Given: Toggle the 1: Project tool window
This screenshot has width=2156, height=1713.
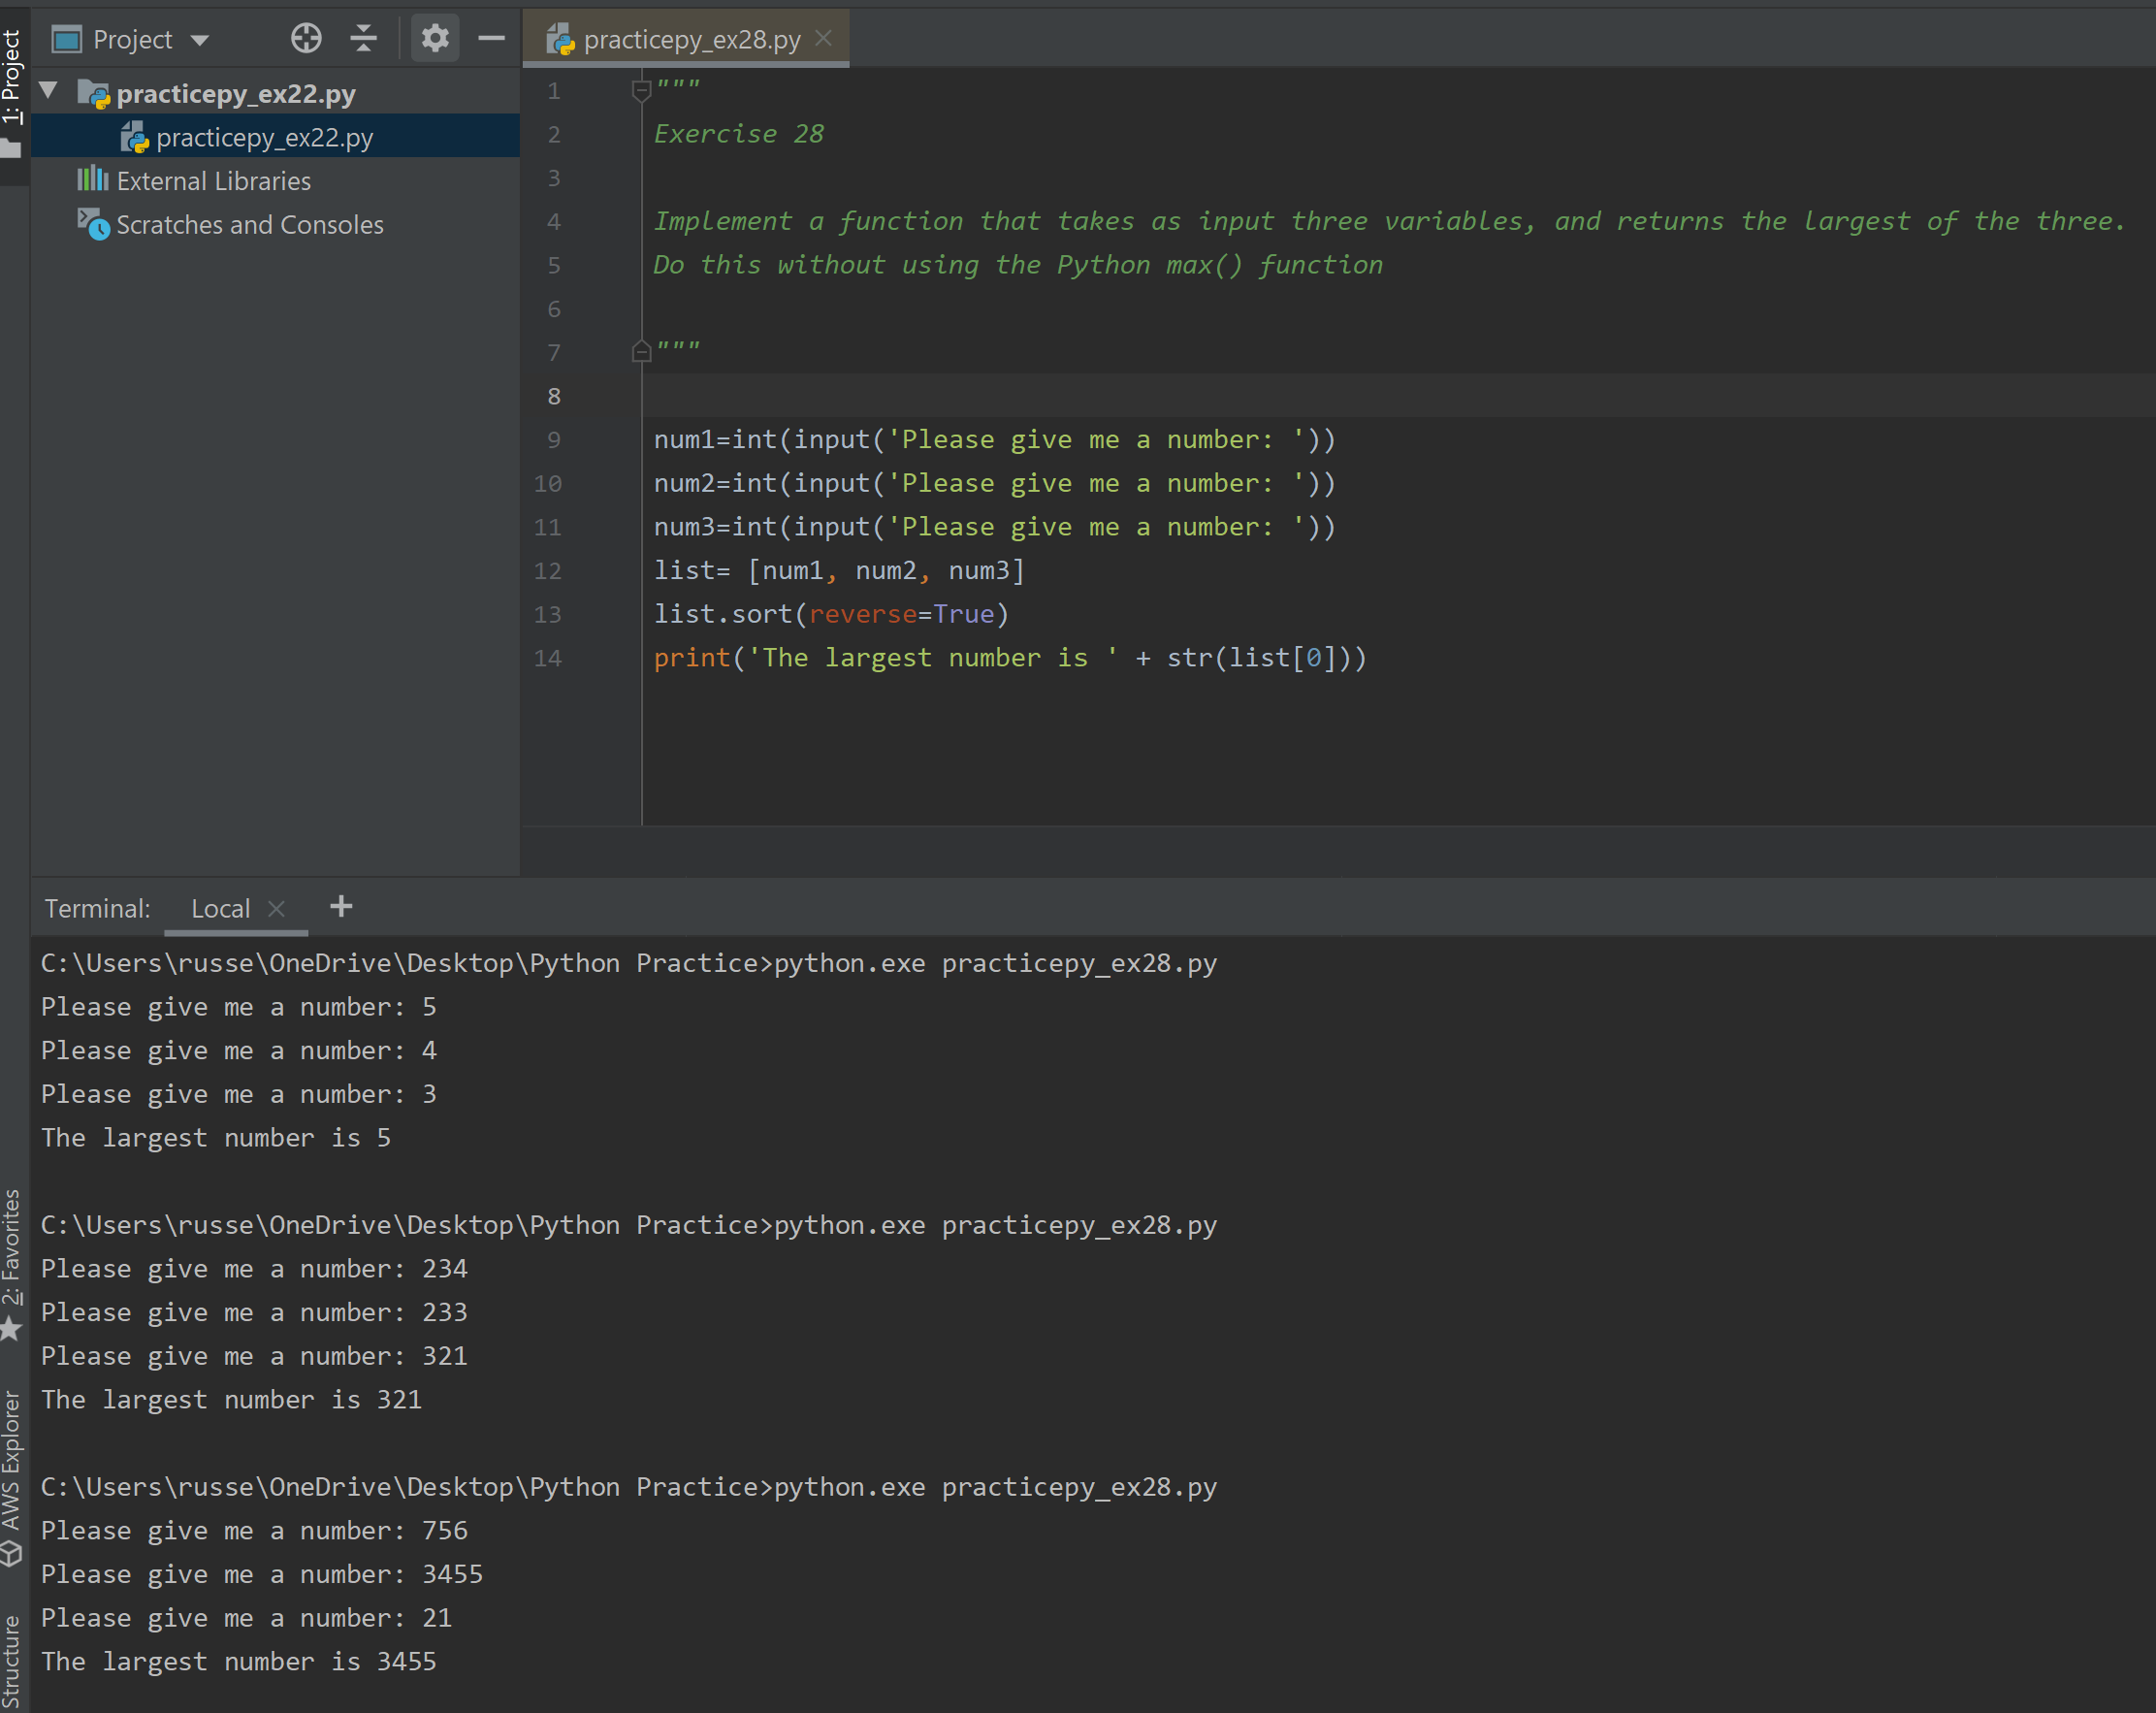Looking at the screenshot, I should click(x=11, y=80).
